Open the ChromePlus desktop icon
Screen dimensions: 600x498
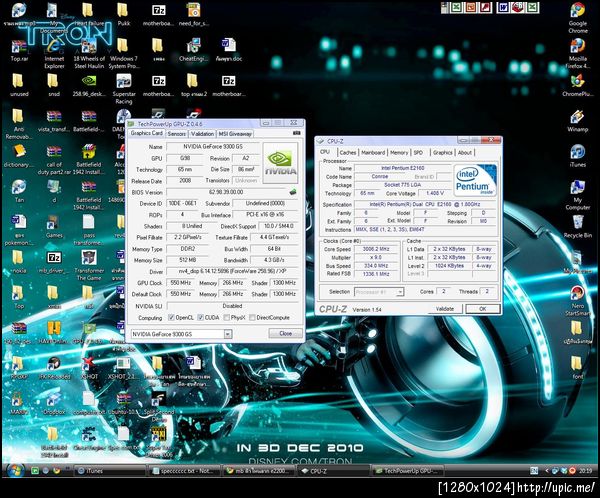577,85
